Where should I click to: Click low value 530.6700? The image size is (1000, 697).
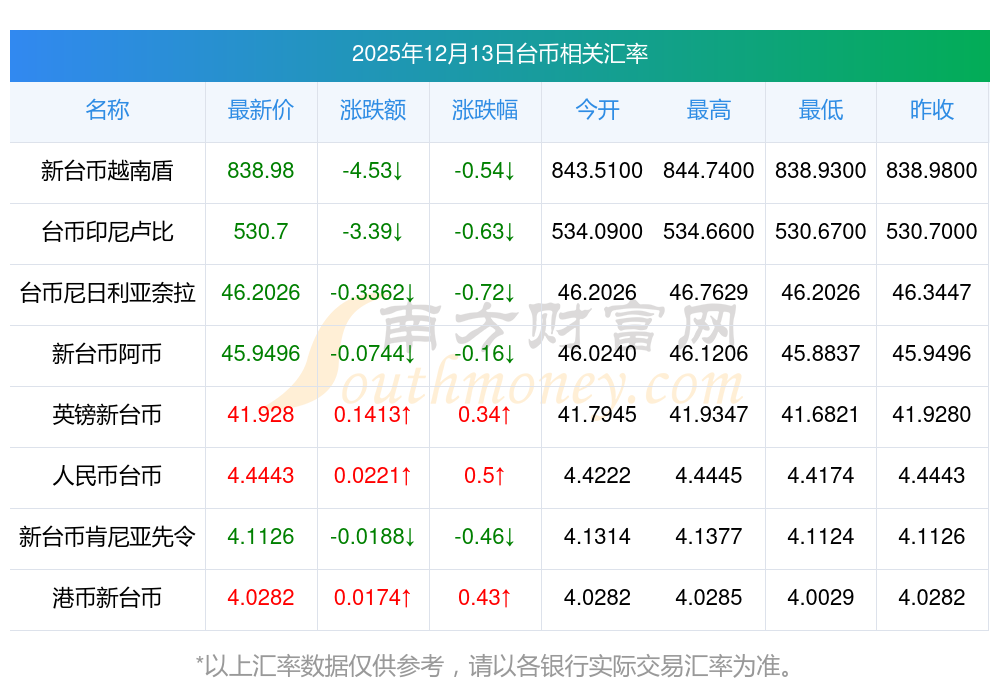821,231
